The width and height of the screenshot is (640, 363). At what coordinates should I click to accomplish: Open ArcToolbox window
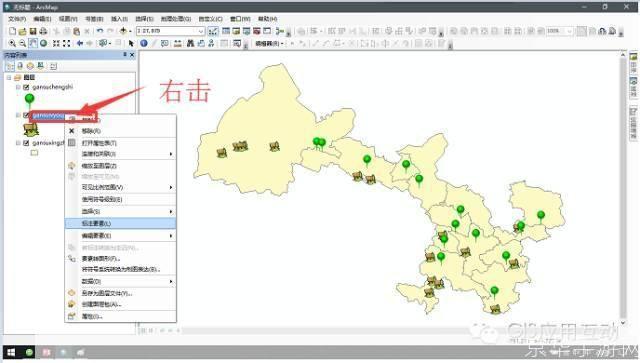[257, 31]
